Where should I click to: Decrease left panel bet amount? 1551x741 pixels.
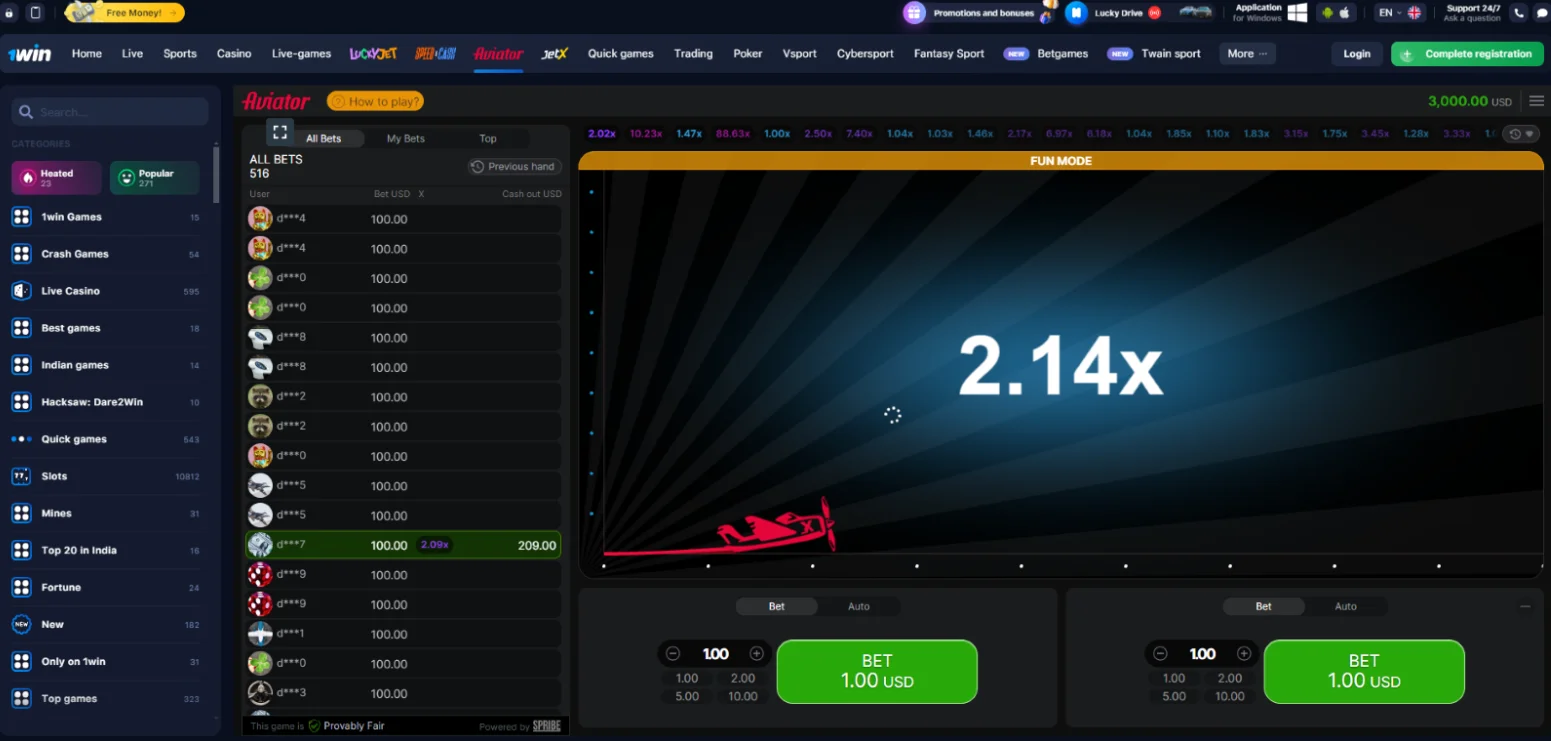673,654
